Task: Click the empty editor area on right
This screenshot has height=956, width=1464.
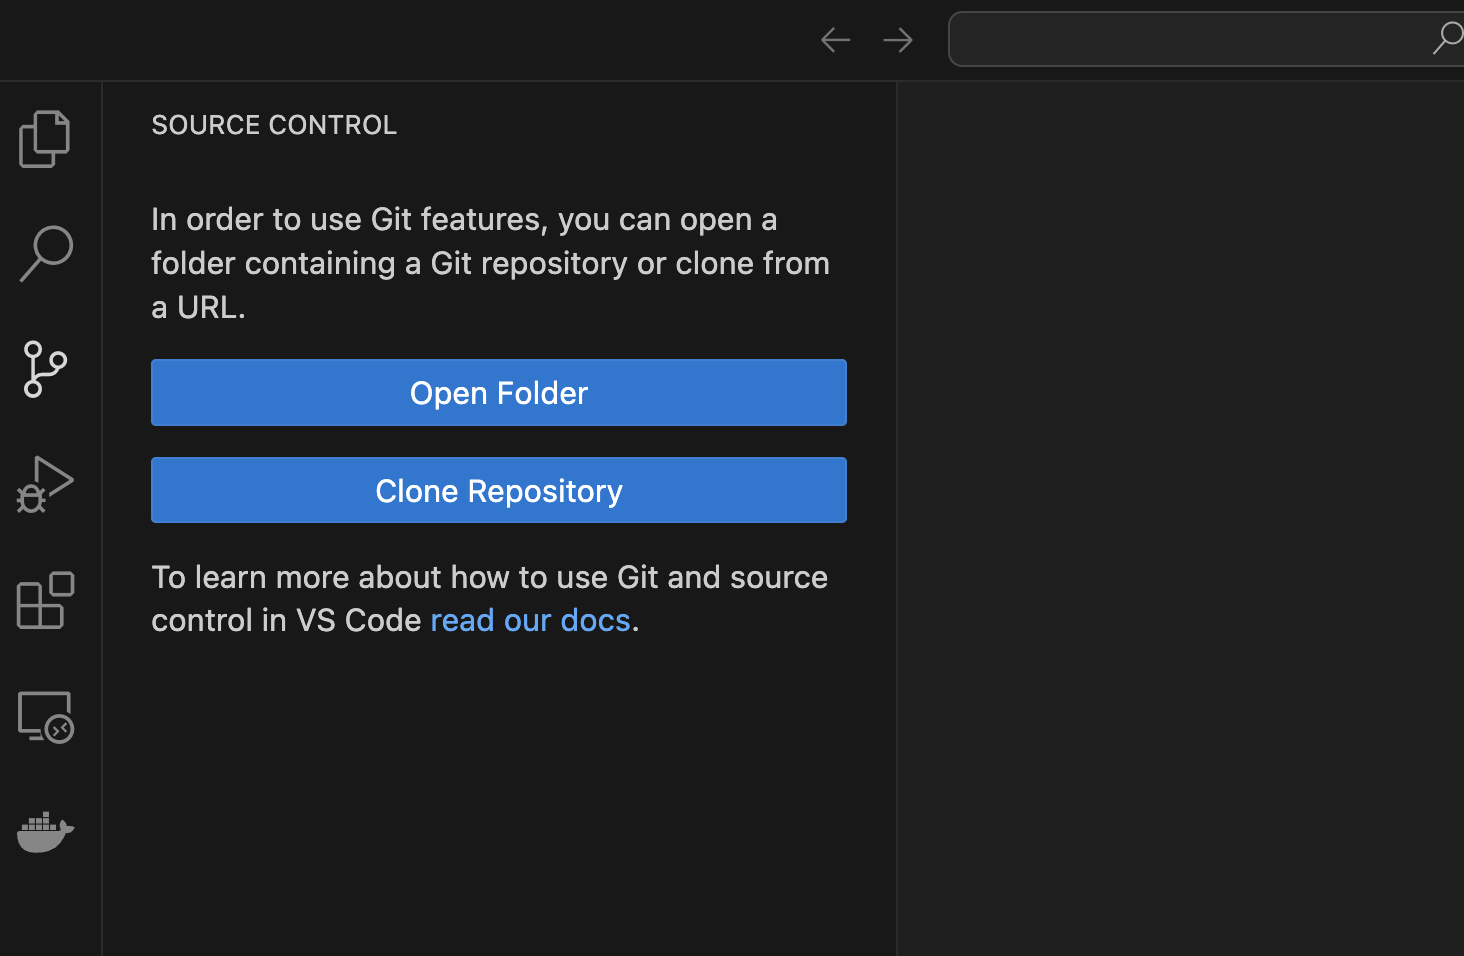Action: (x=1180, y=500)
